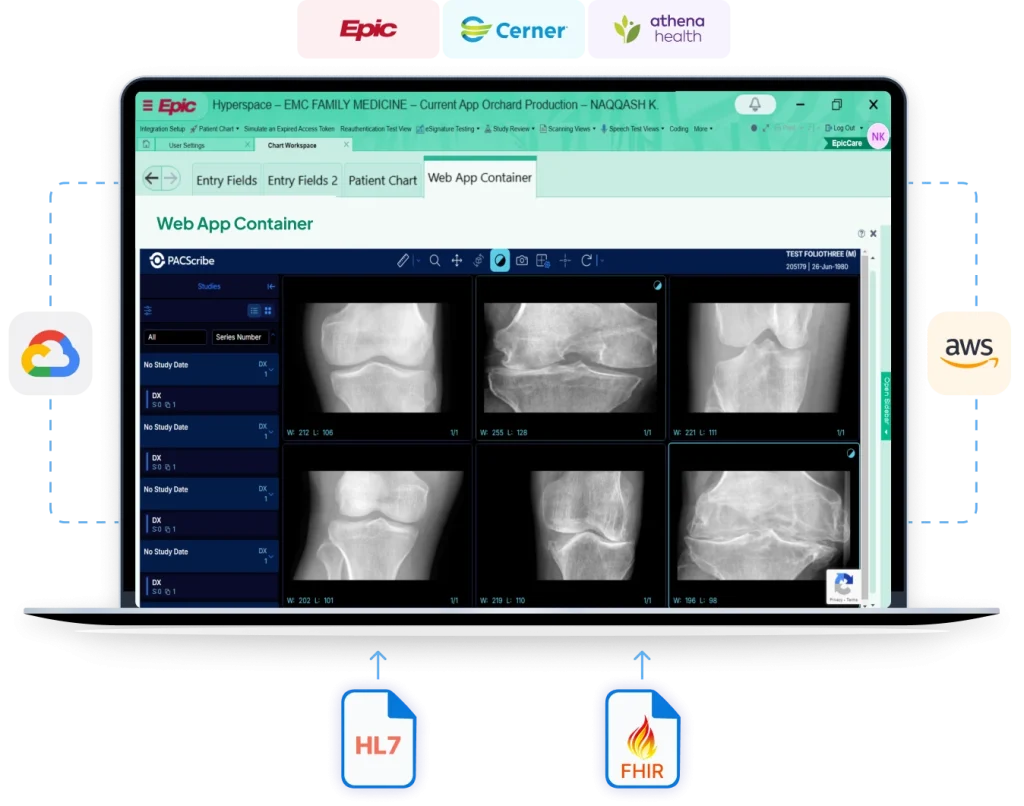Select the Chart Workspace tab
1024x806 pixels.
292,145
